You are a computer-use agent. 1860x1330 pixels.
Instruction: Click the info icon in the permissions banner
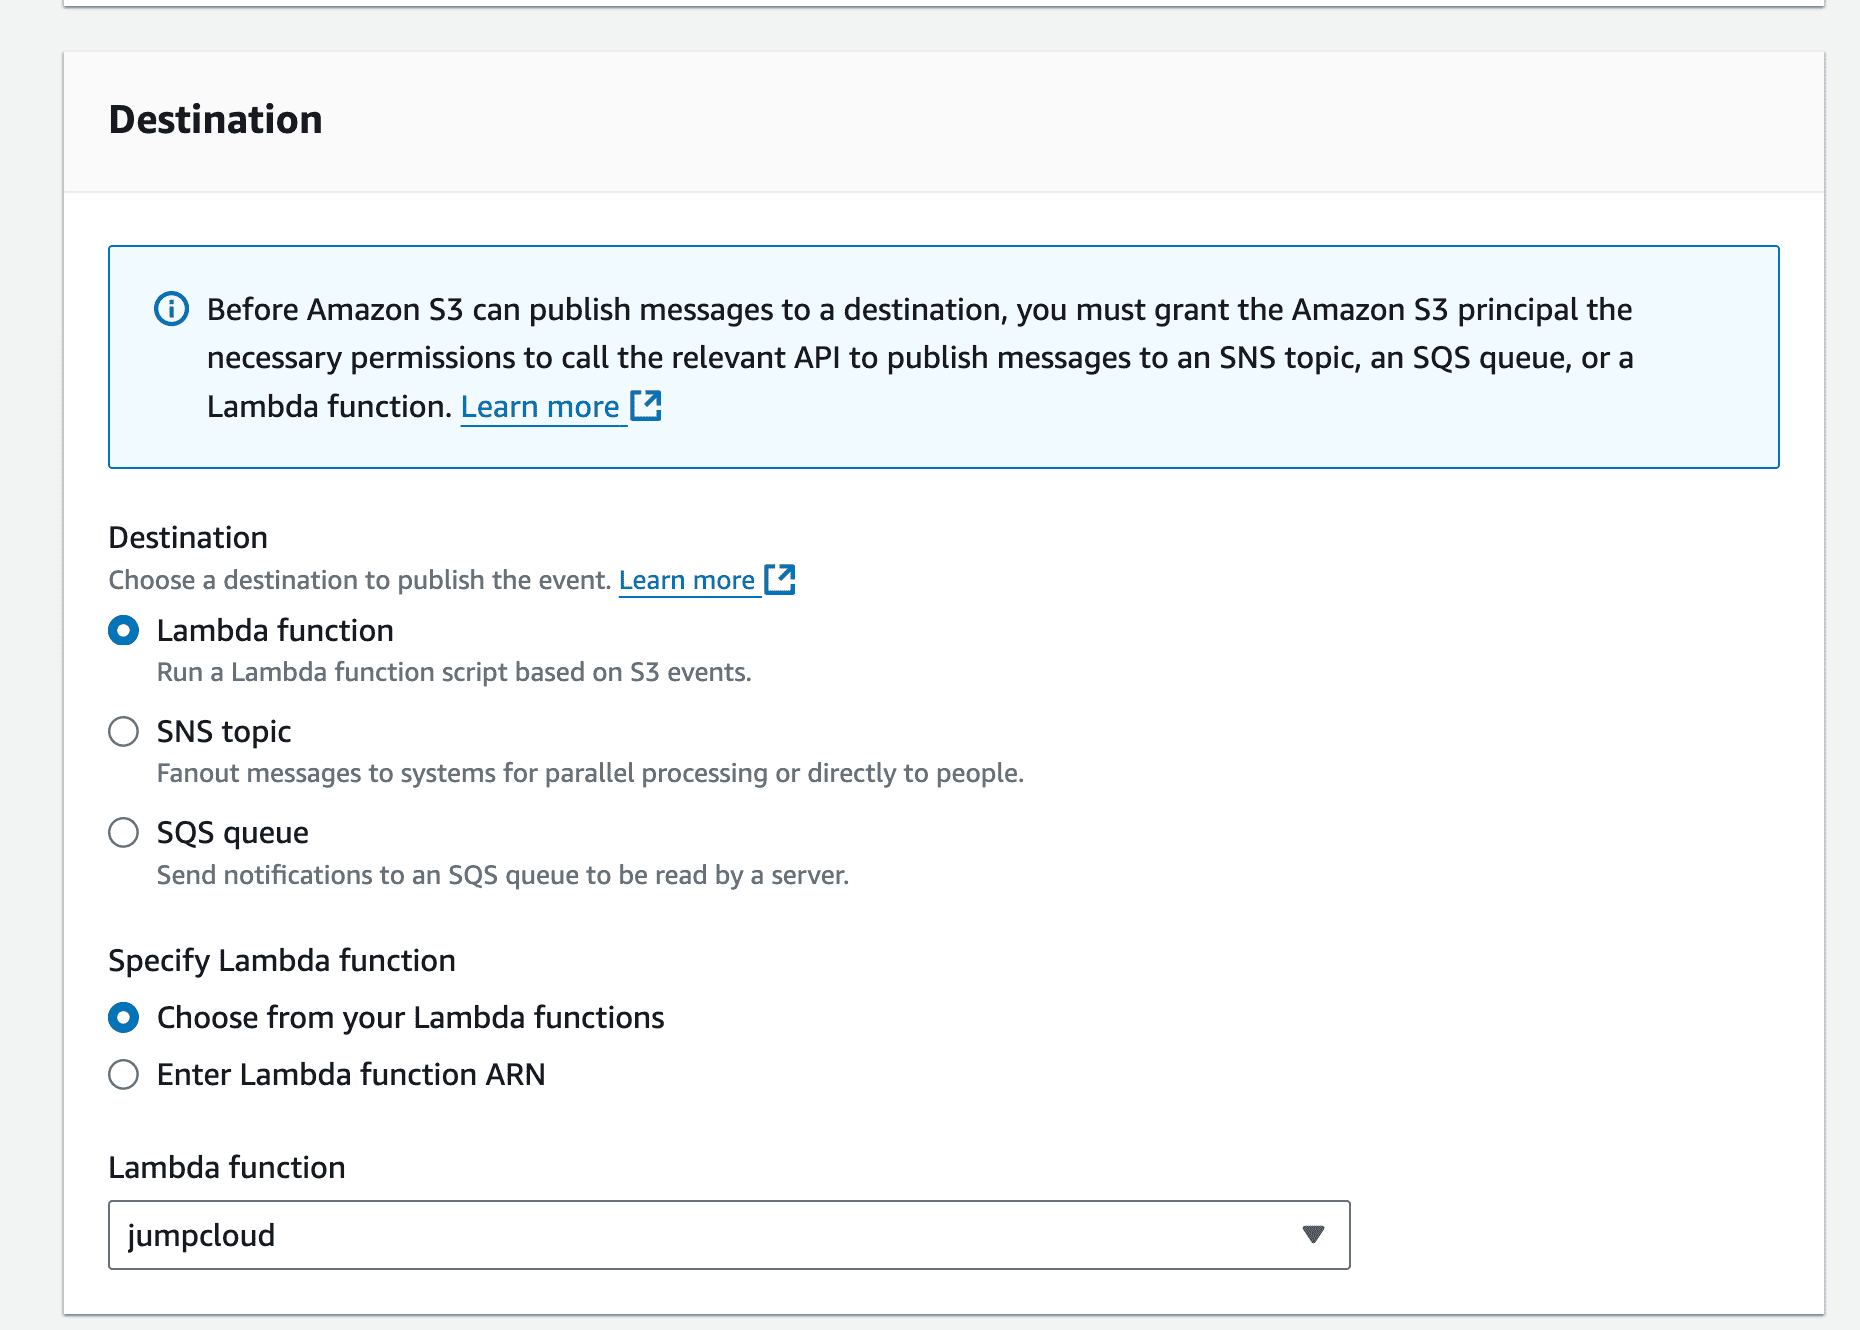pos(171,310)
